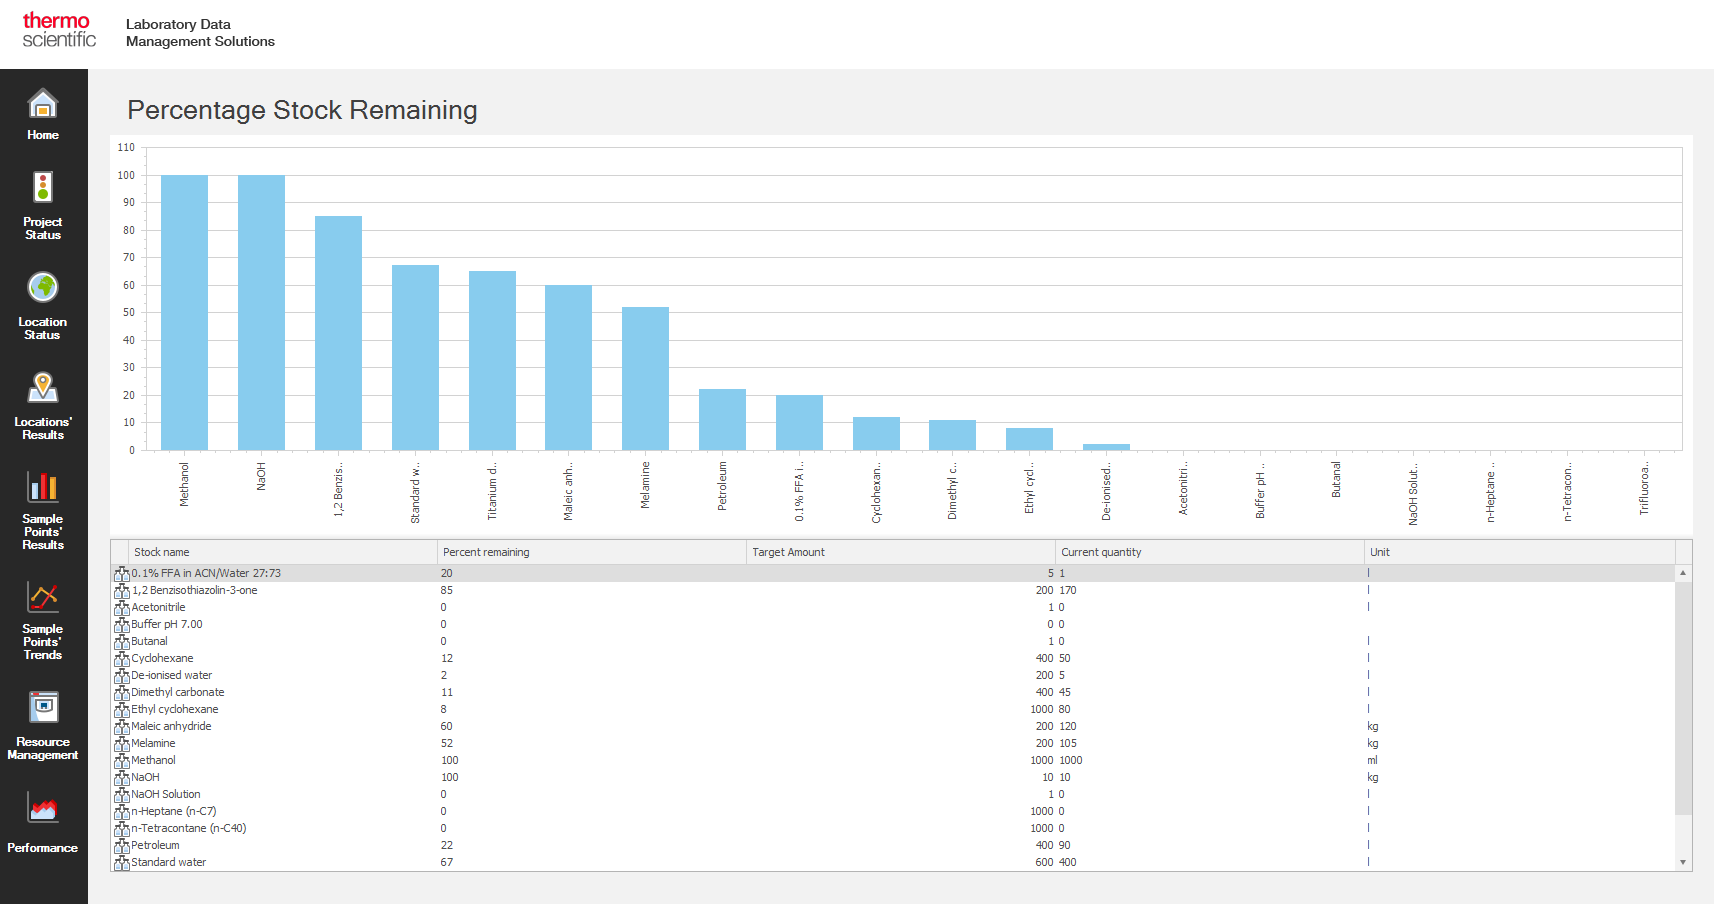Select the Methanol row in stock table
The image size is (1714, 904).
pos(154,760)
